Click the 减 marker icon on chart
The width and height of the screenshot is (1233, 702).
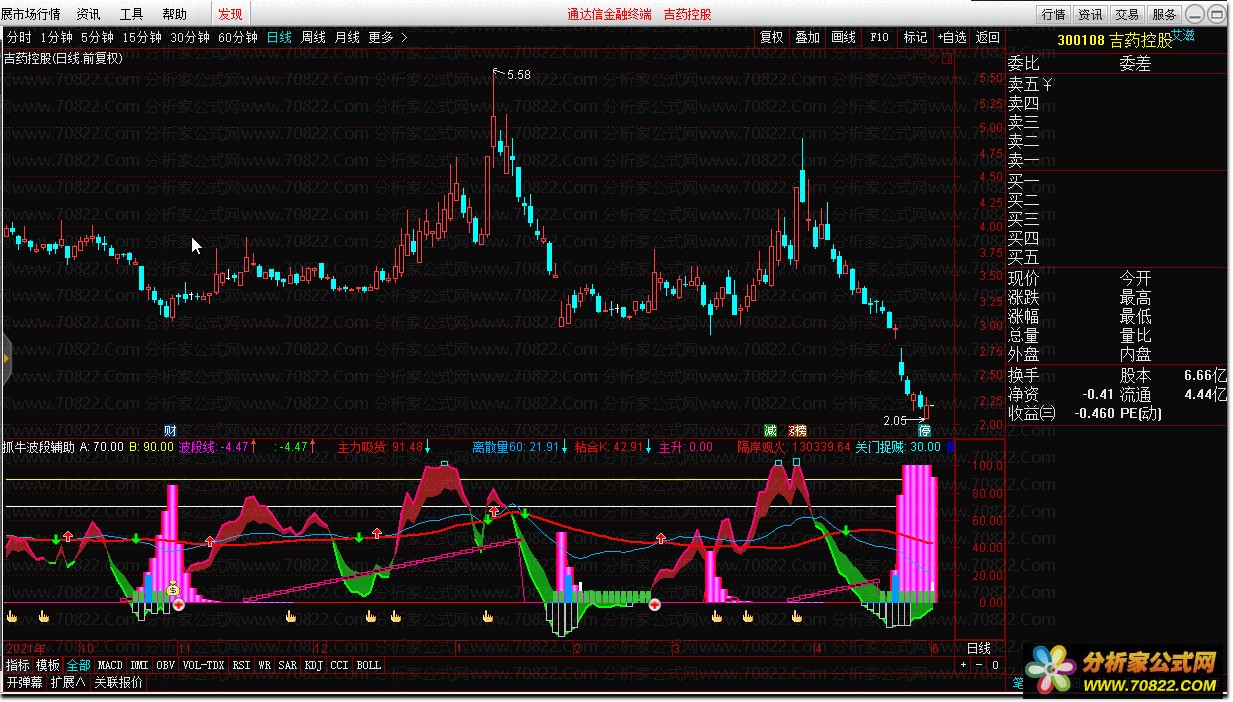(x=770, y=430)
